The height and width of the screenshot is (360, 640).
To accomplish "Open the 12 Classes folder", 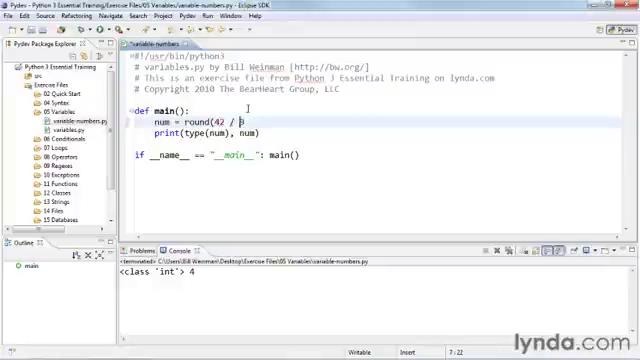I will point(57,193).
